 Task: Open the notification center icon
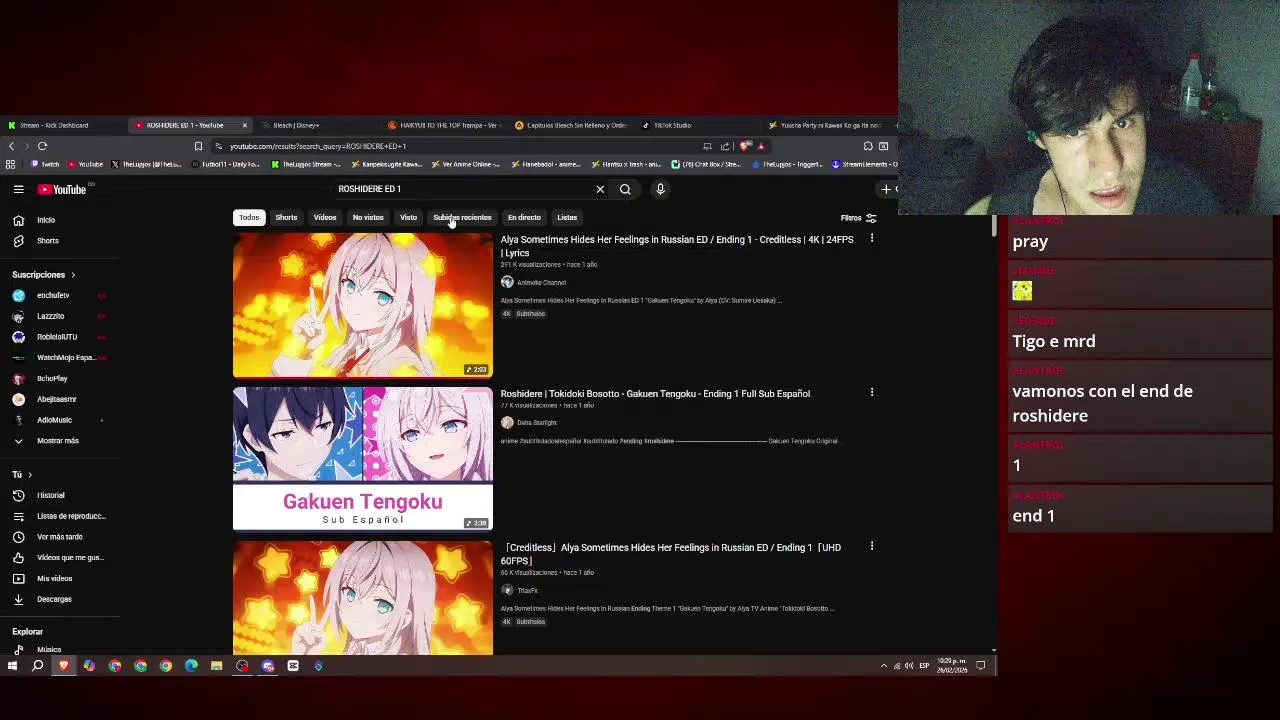pyautogui.click(x=981, y=666)
